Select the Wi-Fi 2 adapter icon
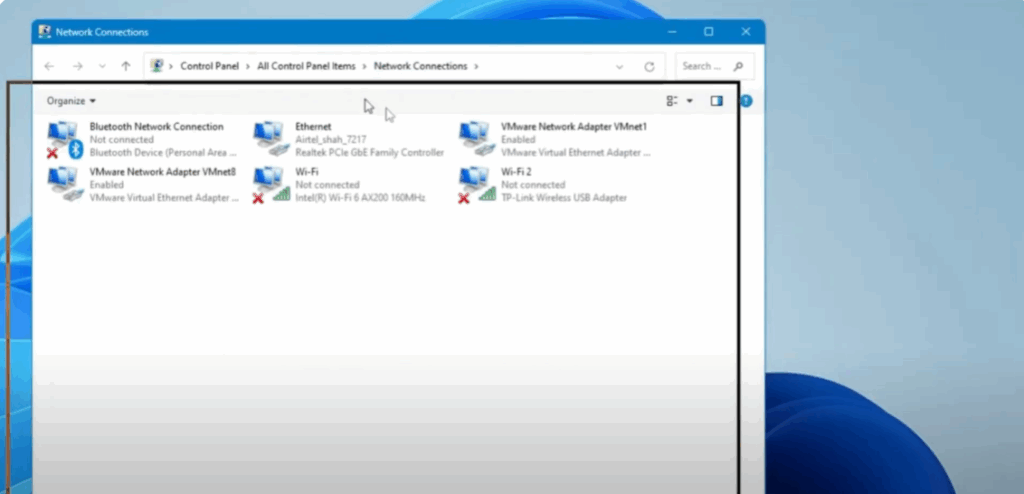Image resolution: width=1024 pixels, height=494 pixels. click(x=477, y=184)
